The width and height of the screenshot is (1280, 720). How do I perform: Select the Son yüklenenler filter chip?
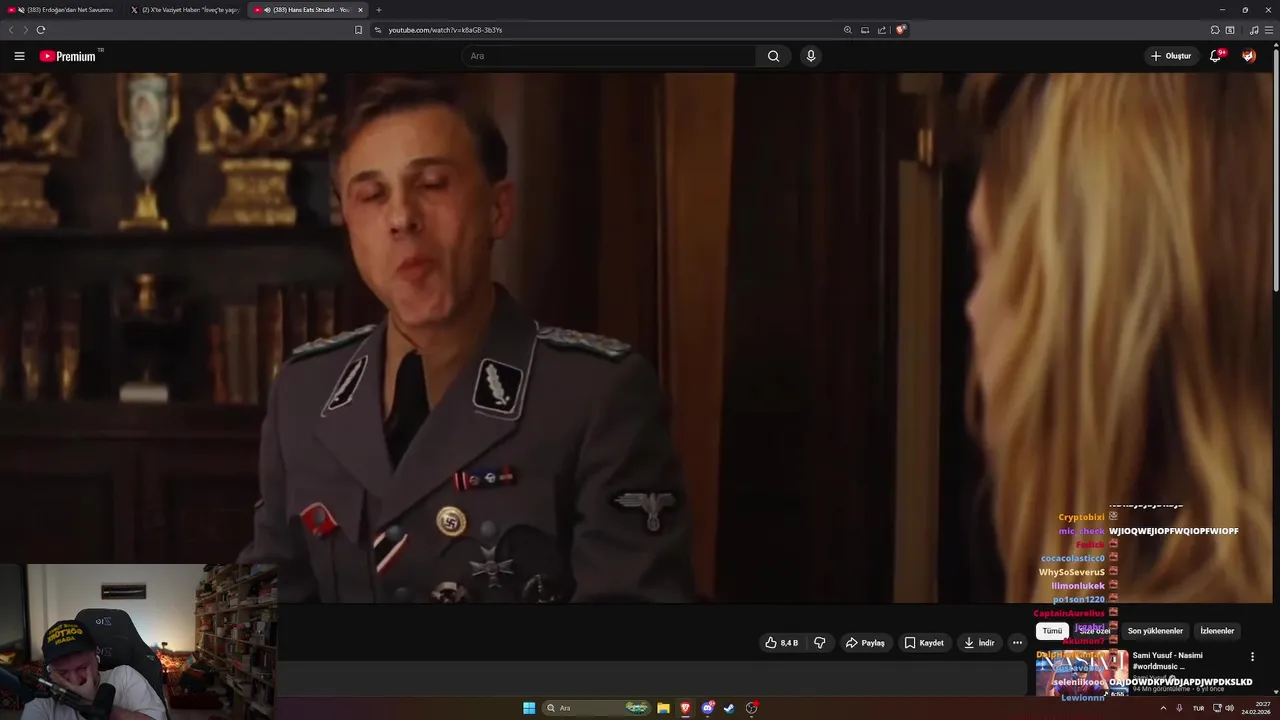coord(1155,631)
